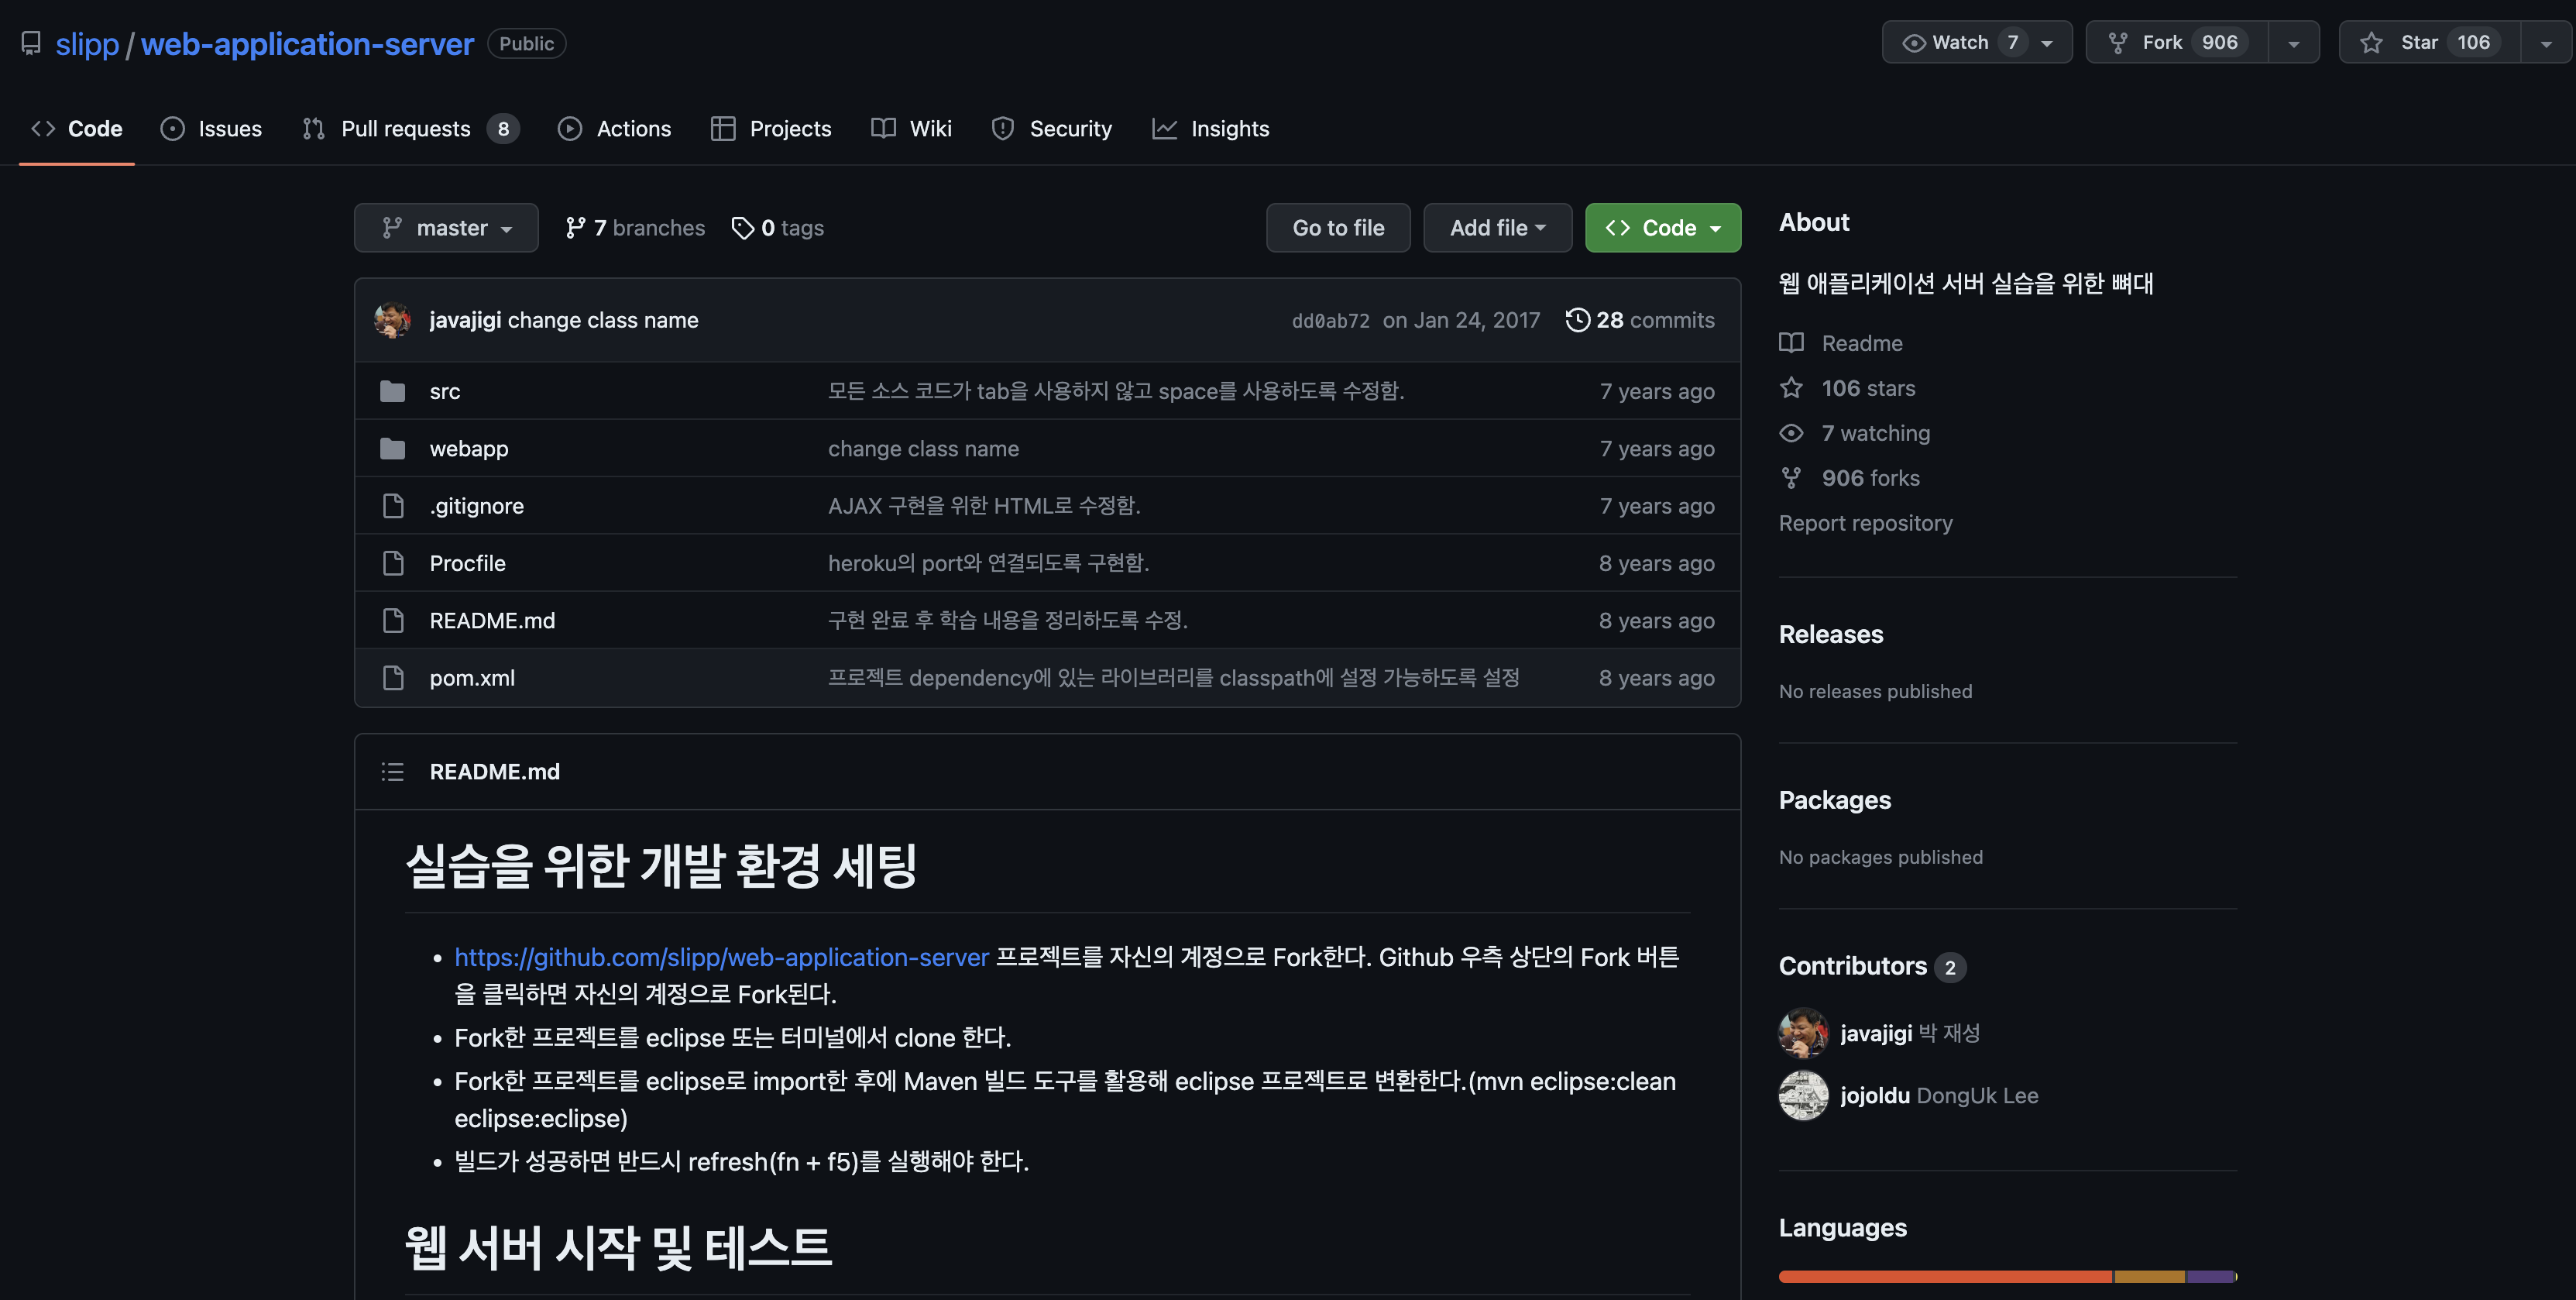Screen dimensions: 2576x1300
Task: Open the webapp folder icon
Action: [x=393, y=449]
